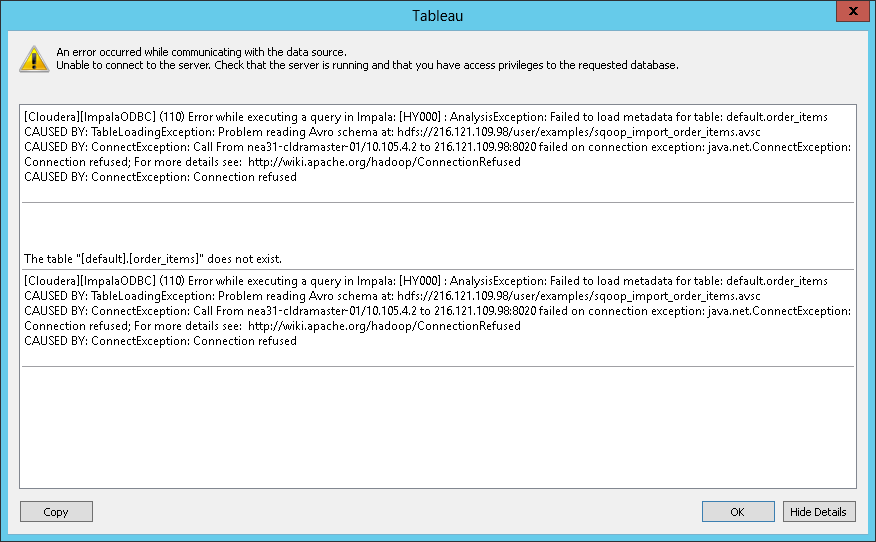Click the table does not exist message
The height and width of the screenshot is (542, 876).
point(153,259)
